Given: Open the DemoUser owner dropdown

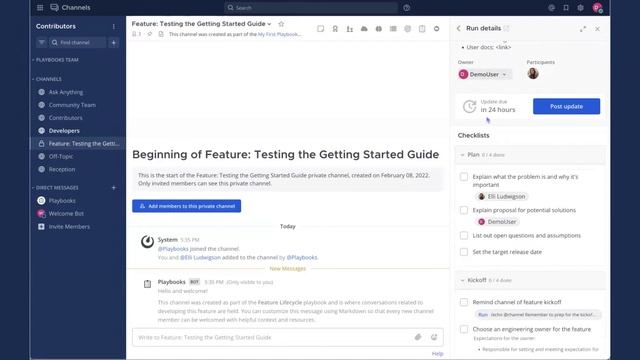Looking at the screenshot, I should (484, 74).
